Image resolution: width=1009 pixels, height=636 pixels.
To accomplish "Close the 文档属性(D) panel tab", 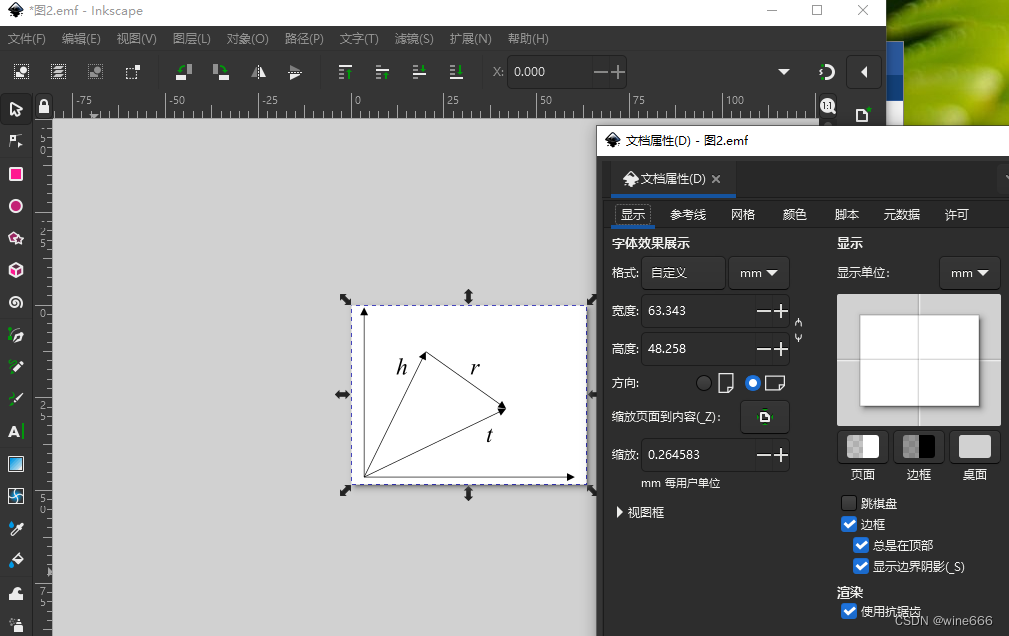I will (716, 179).
